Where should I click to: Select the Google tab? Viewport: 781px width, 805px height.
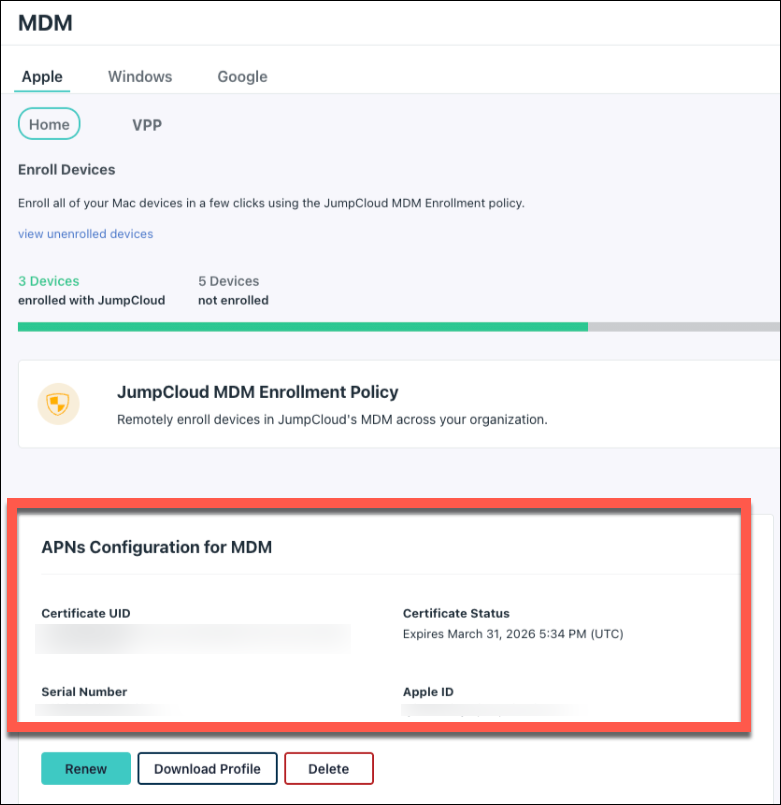[242, 77]
